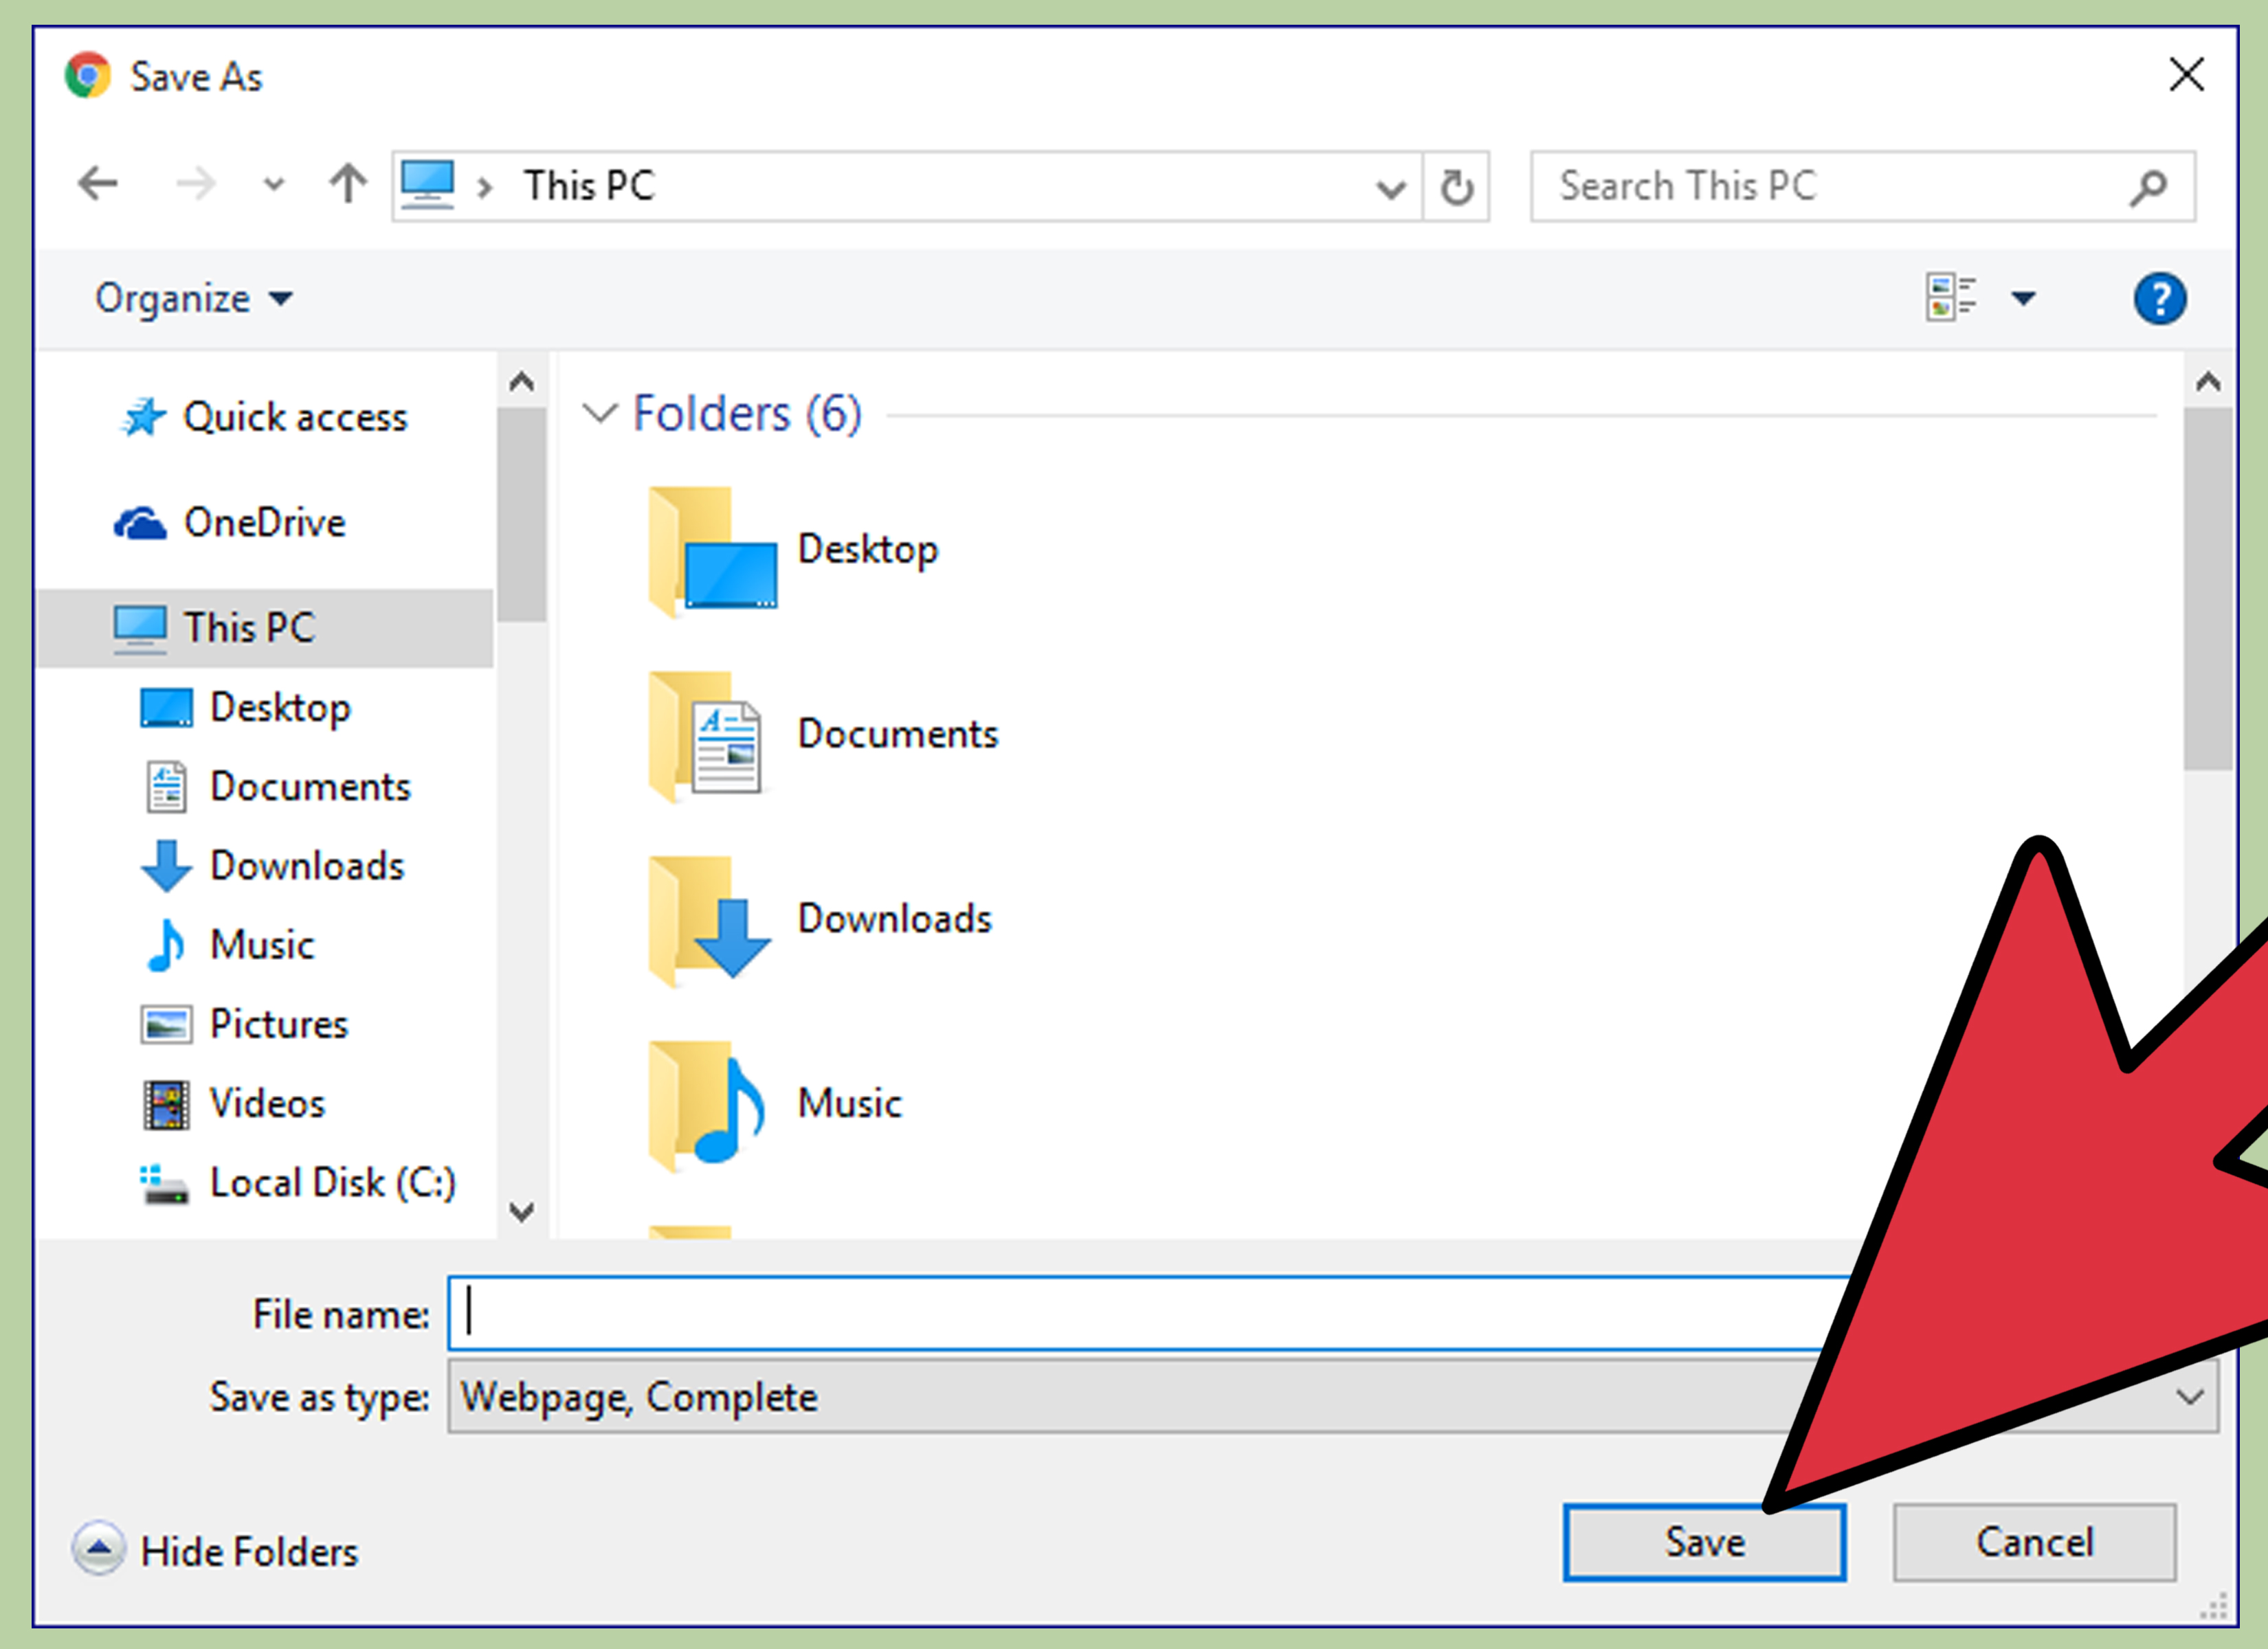
Task: Click the Music note icon in sidebar
Action: click(166, 946)
